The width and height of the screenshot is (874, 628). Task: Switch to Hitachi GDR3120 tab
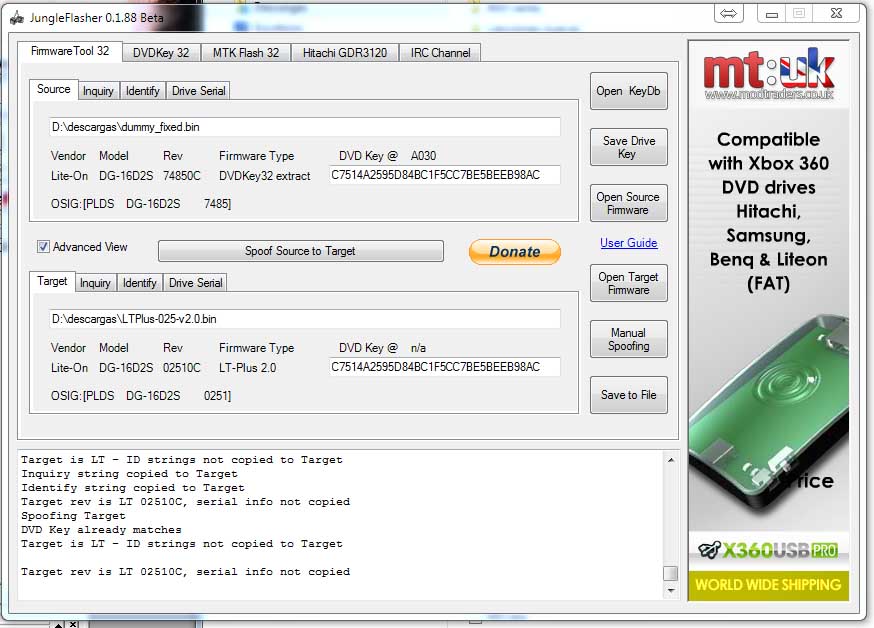tap(344, 53)
